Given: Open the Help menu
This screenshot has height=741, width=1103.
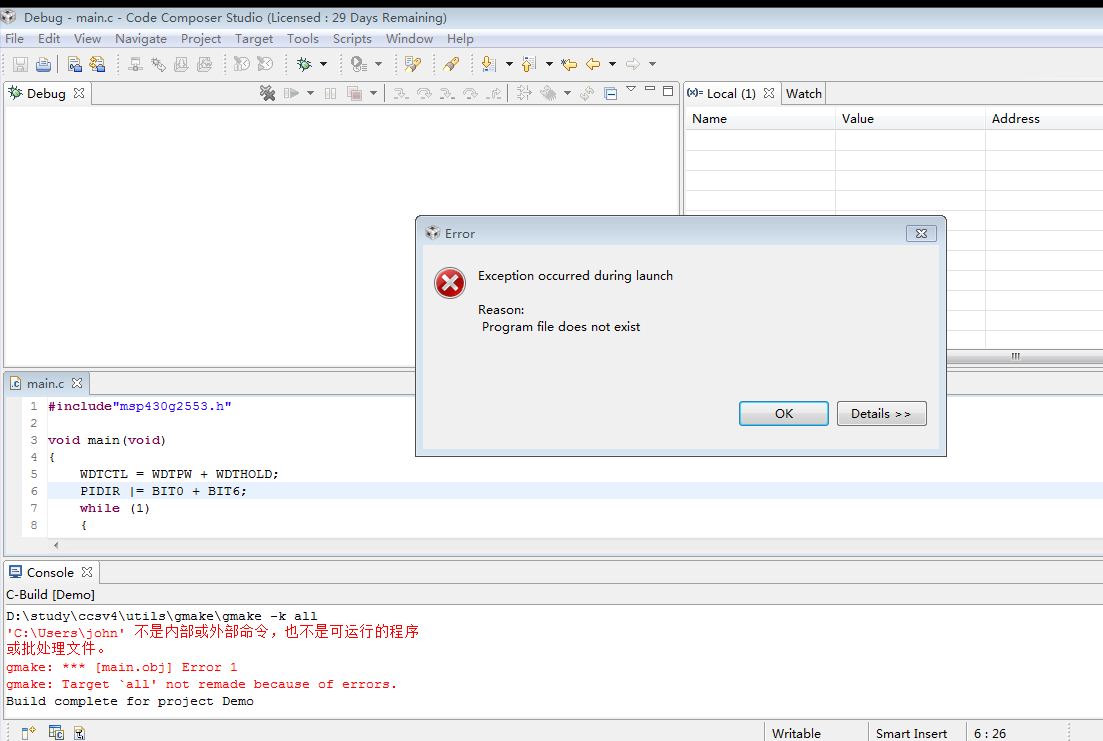Looking at the screenshot, I should [x=460, y=39].
